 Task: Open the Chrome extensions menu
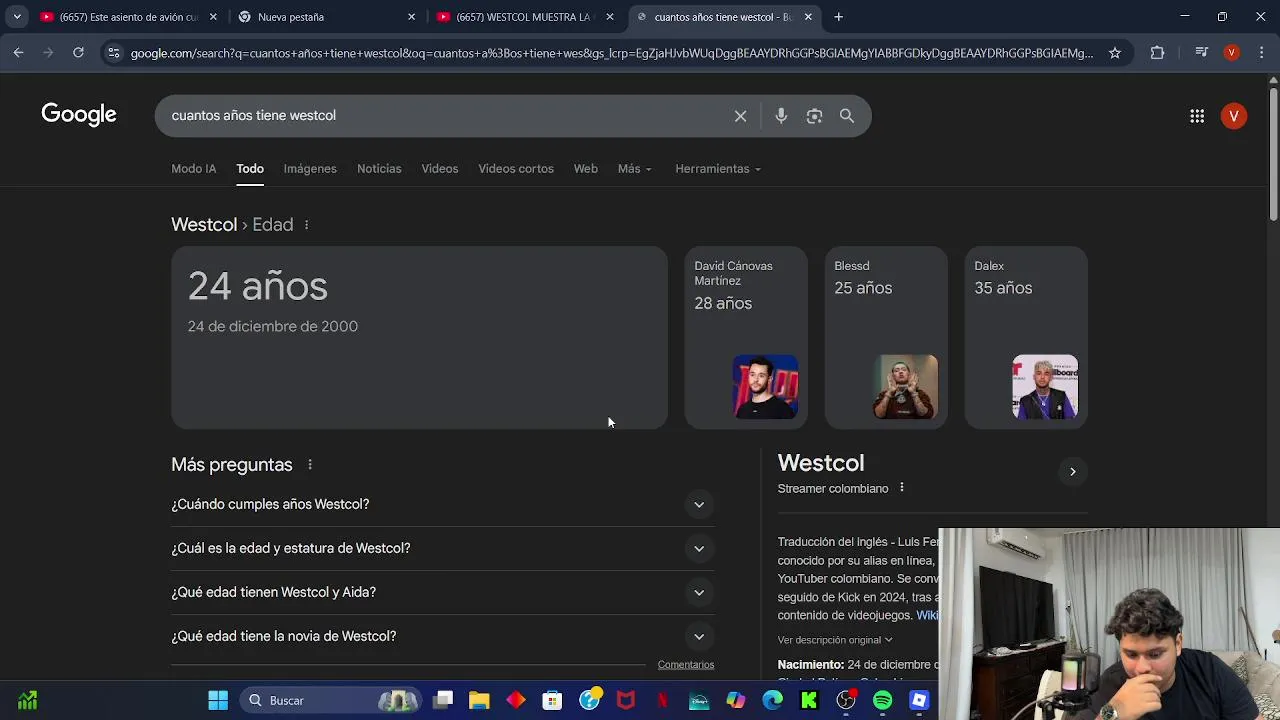(x=1157, y=53)
